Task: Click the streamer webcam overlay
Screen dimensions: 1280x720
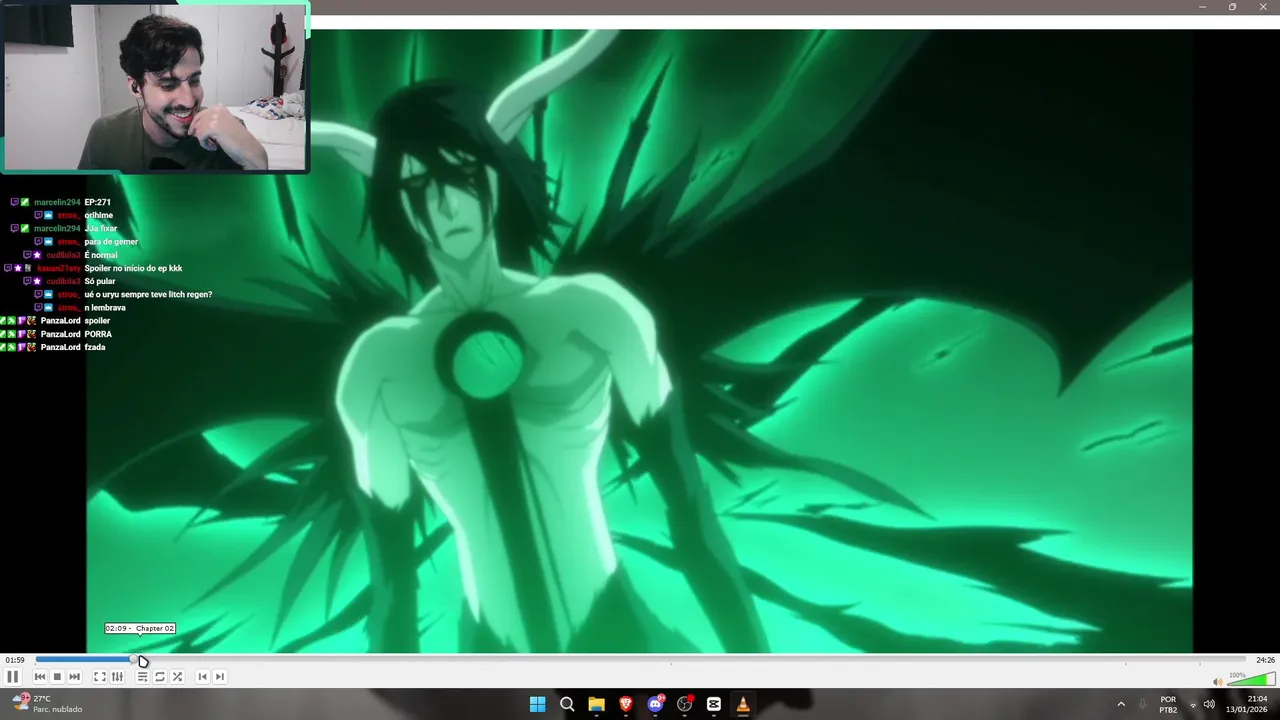Action: pos(155,87)
